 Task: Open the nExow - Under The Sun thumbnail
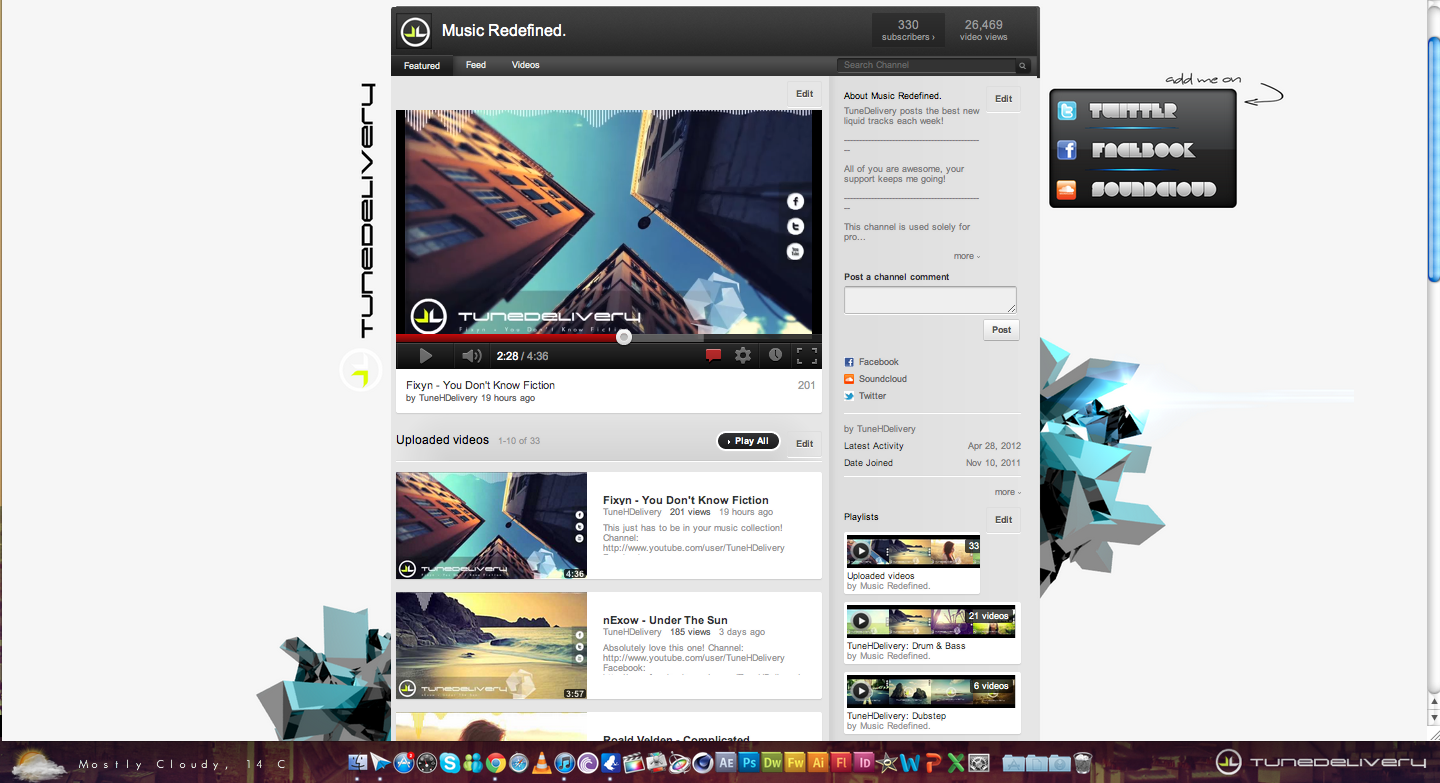(x=491, y=645)
